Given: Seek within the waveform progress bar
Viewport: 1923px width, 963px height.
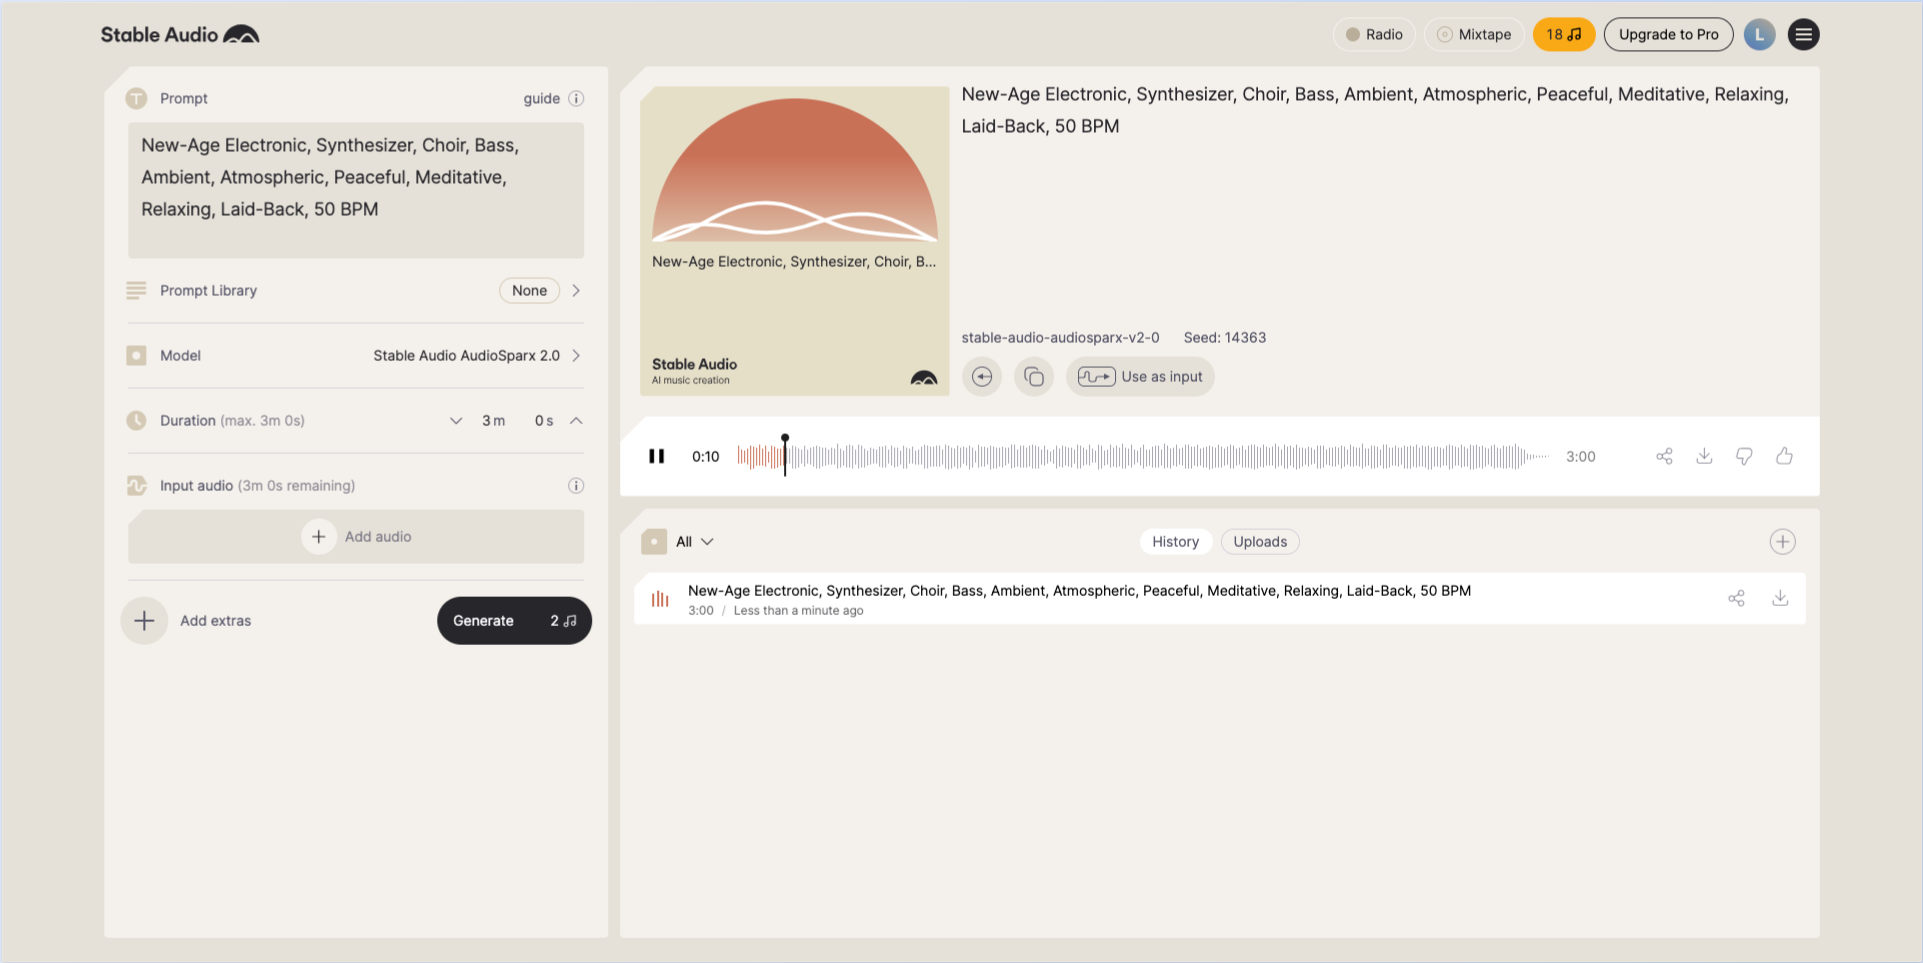Looking at the screenshot, I should pyautogui.click(x=1143, y=456).
